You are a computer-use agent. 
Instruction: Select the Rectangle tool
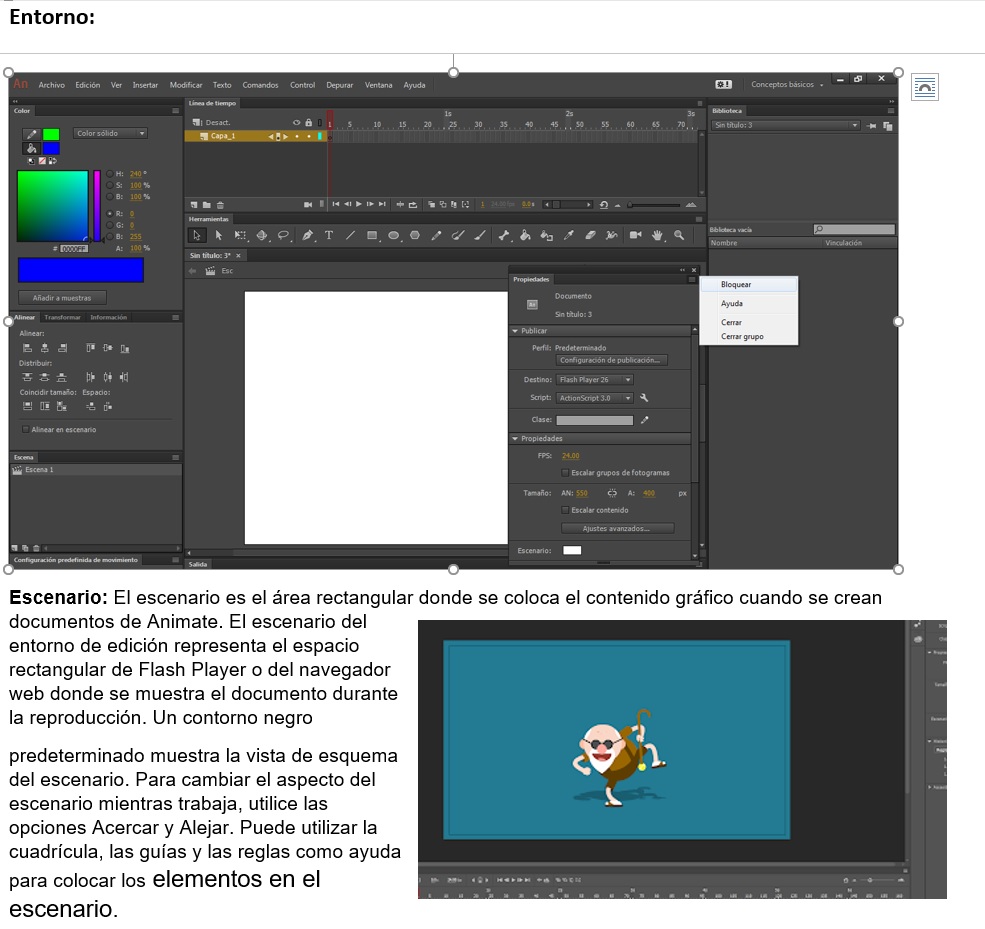(372, 236)
